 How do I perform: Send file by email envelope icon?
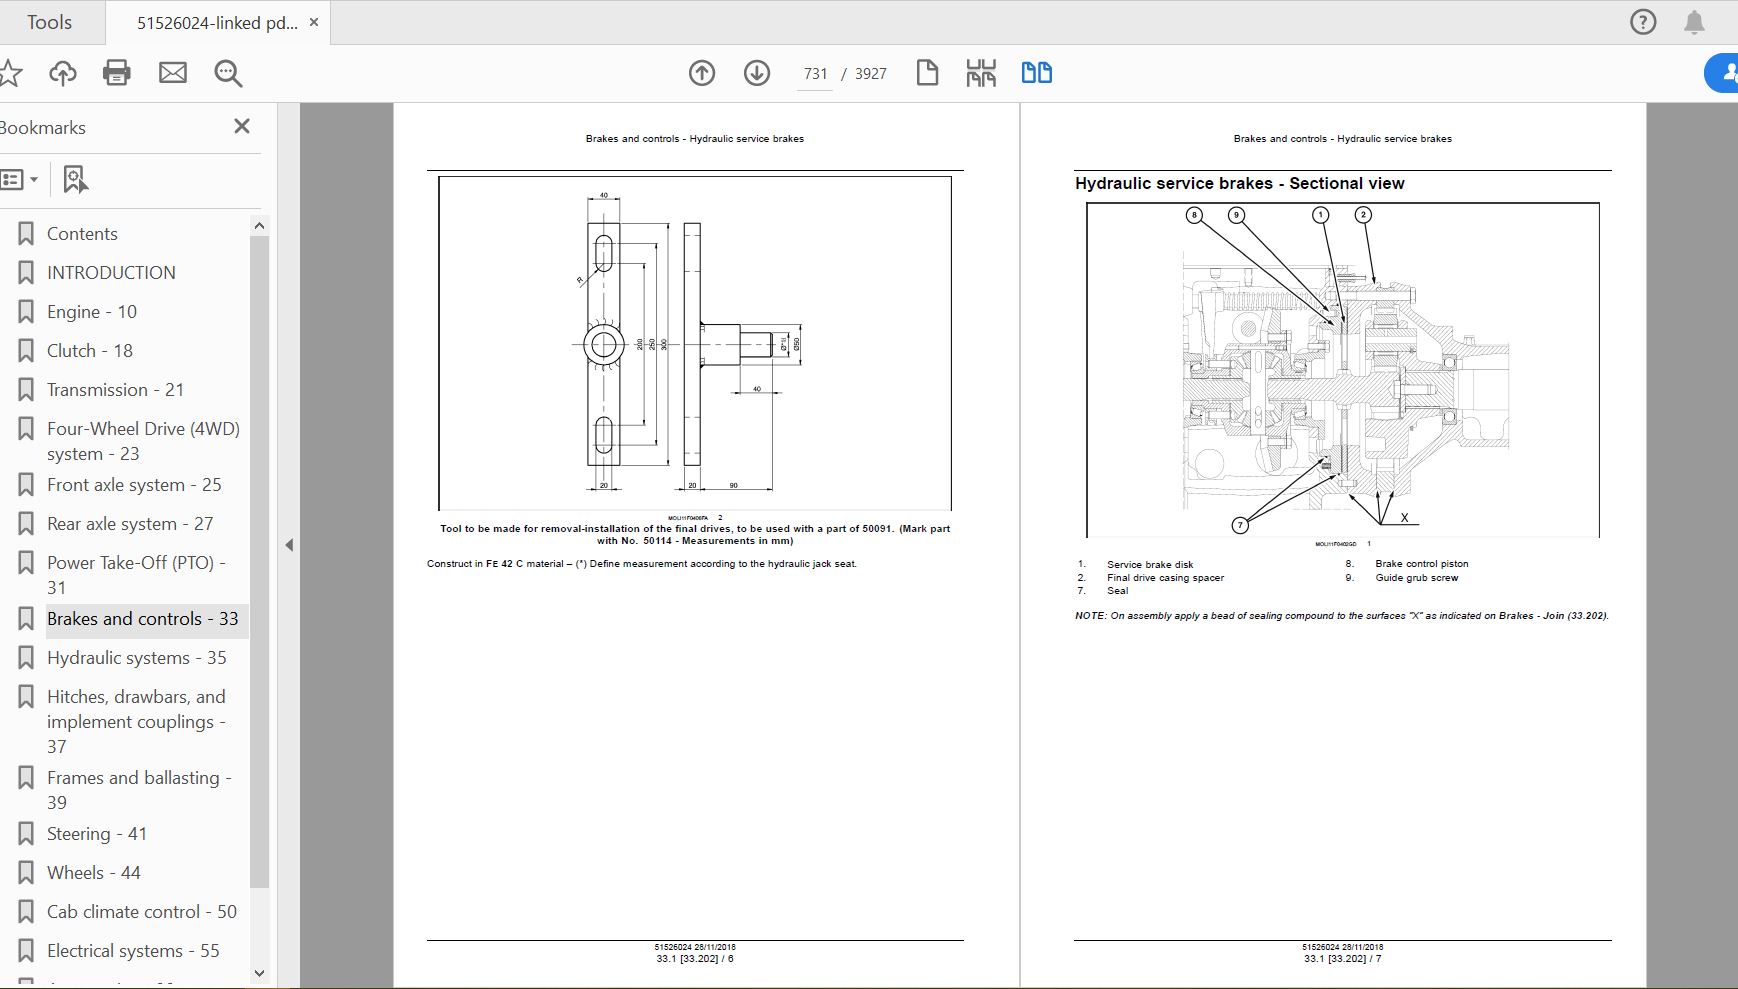click(173, 73)
